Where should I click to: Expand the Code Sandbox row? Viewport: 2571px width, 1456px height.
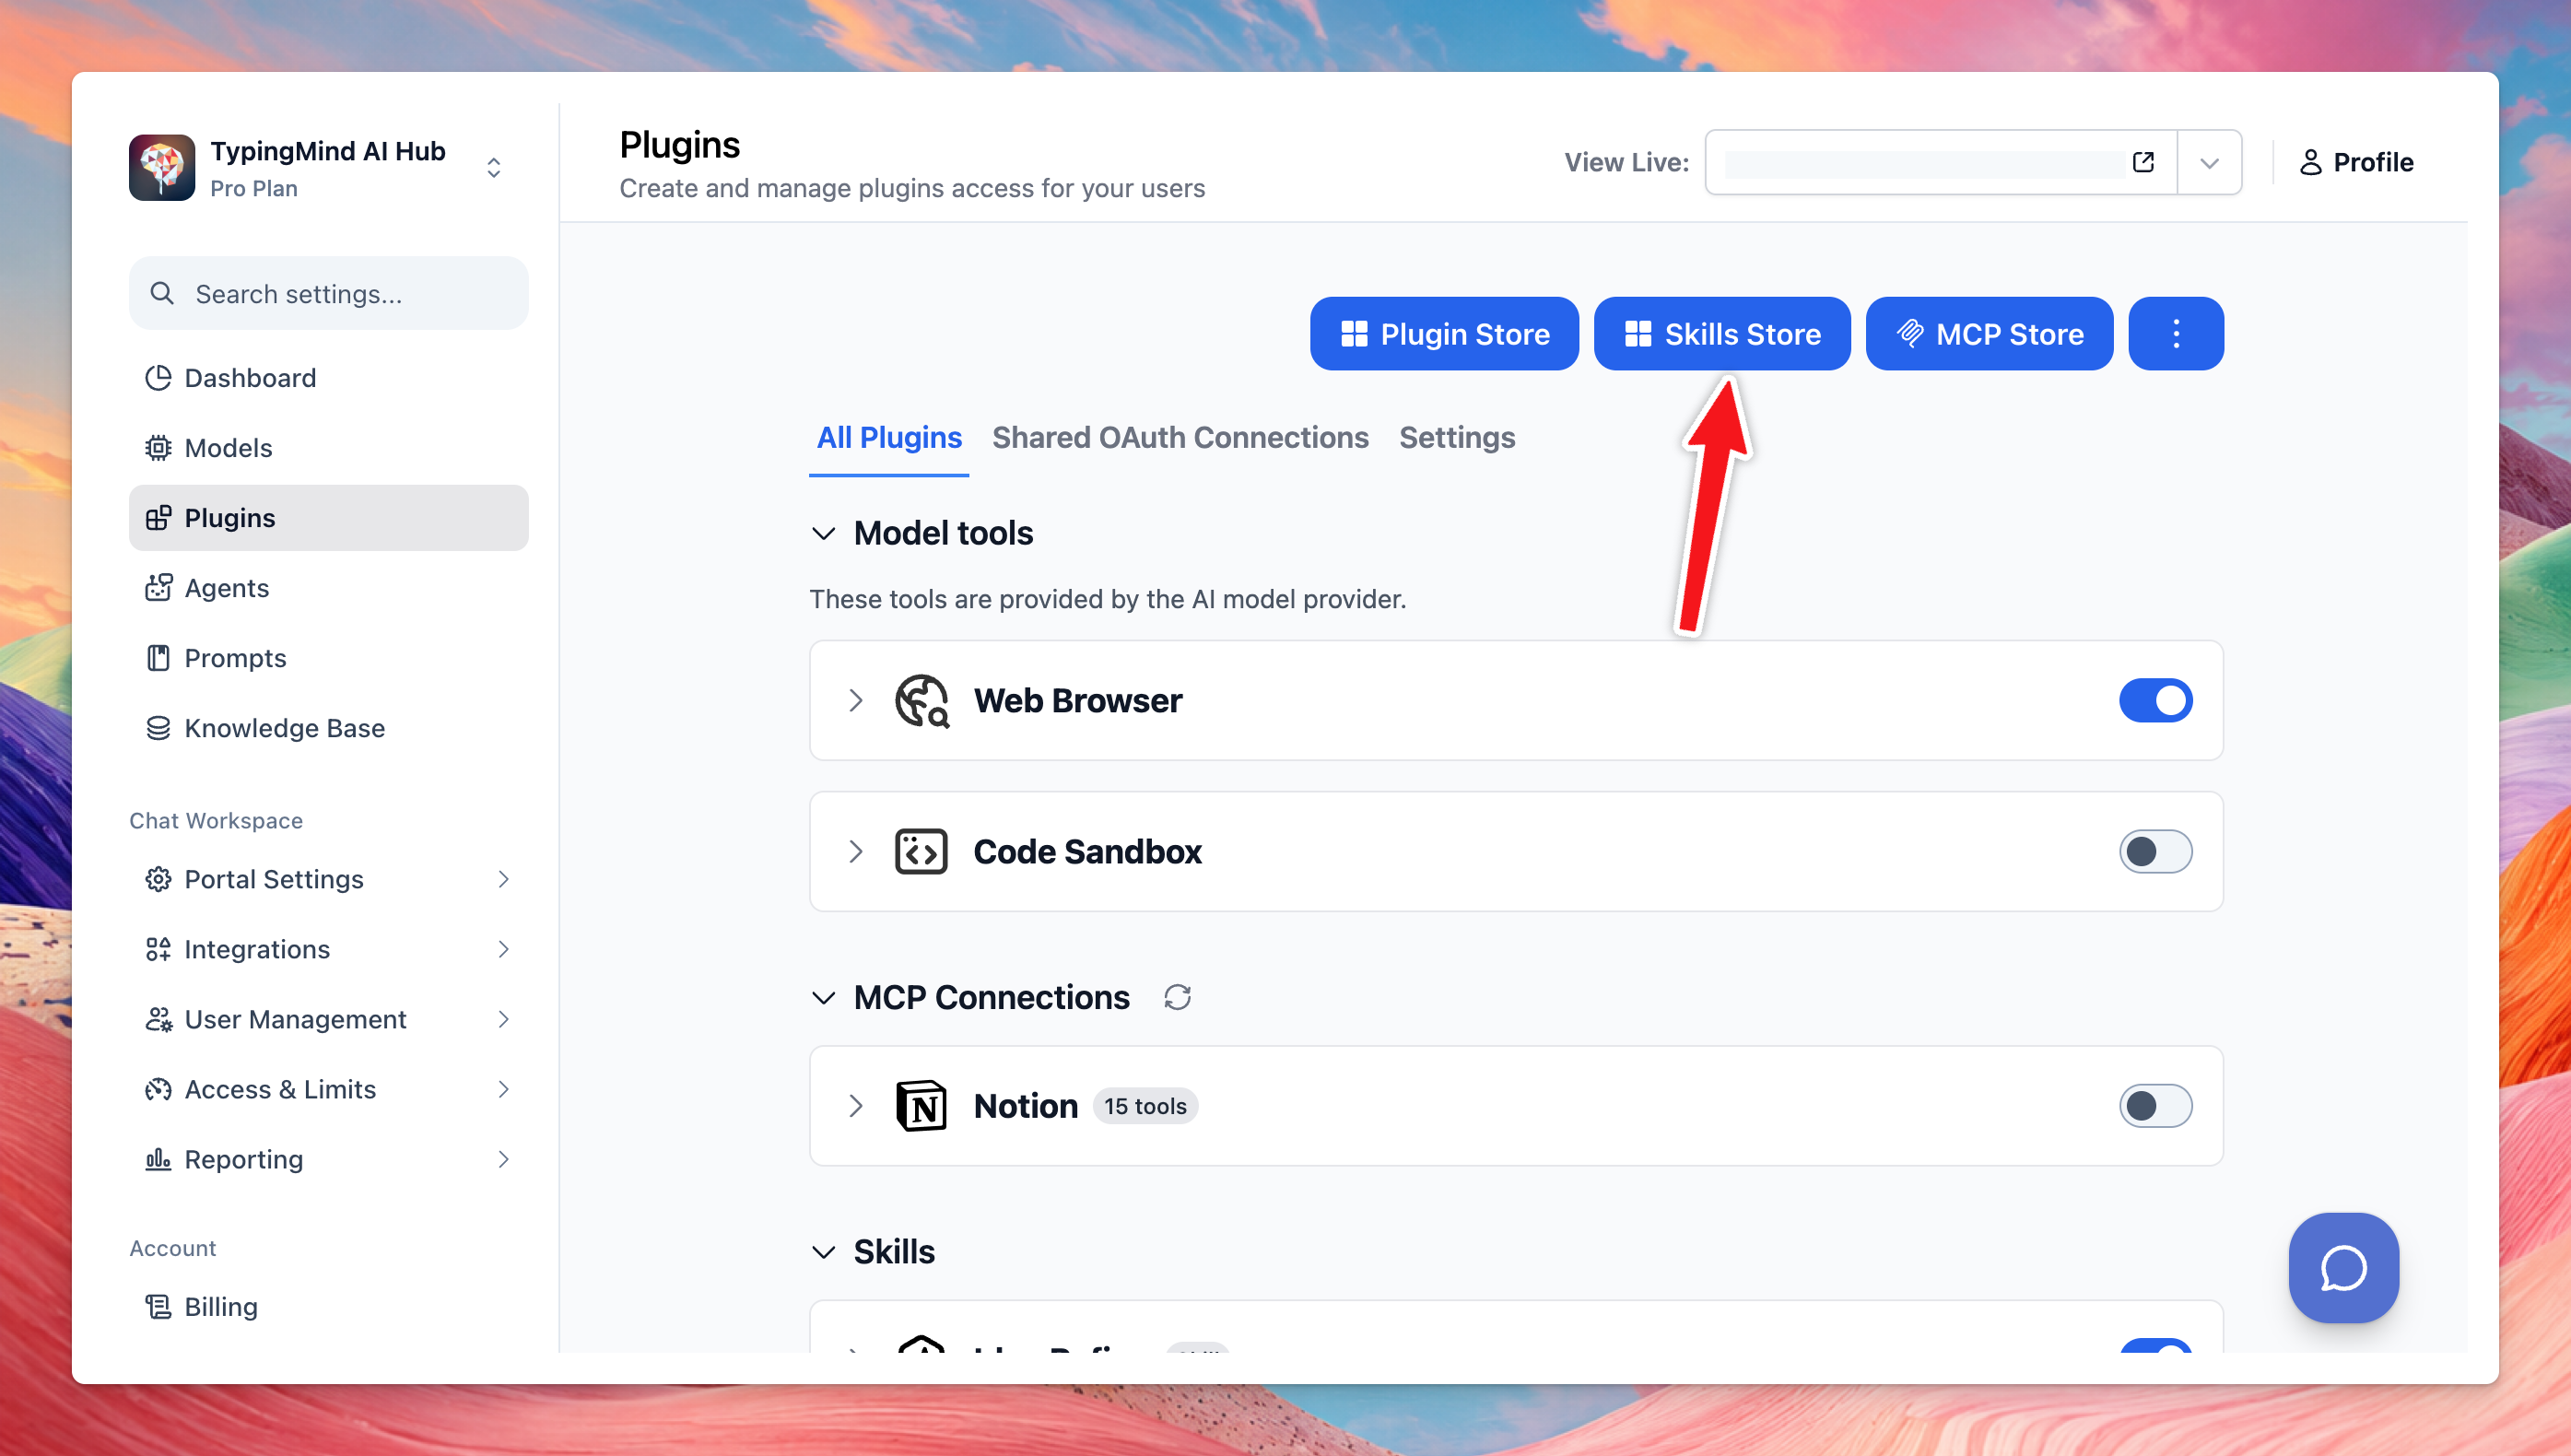(x=855, y=851)
